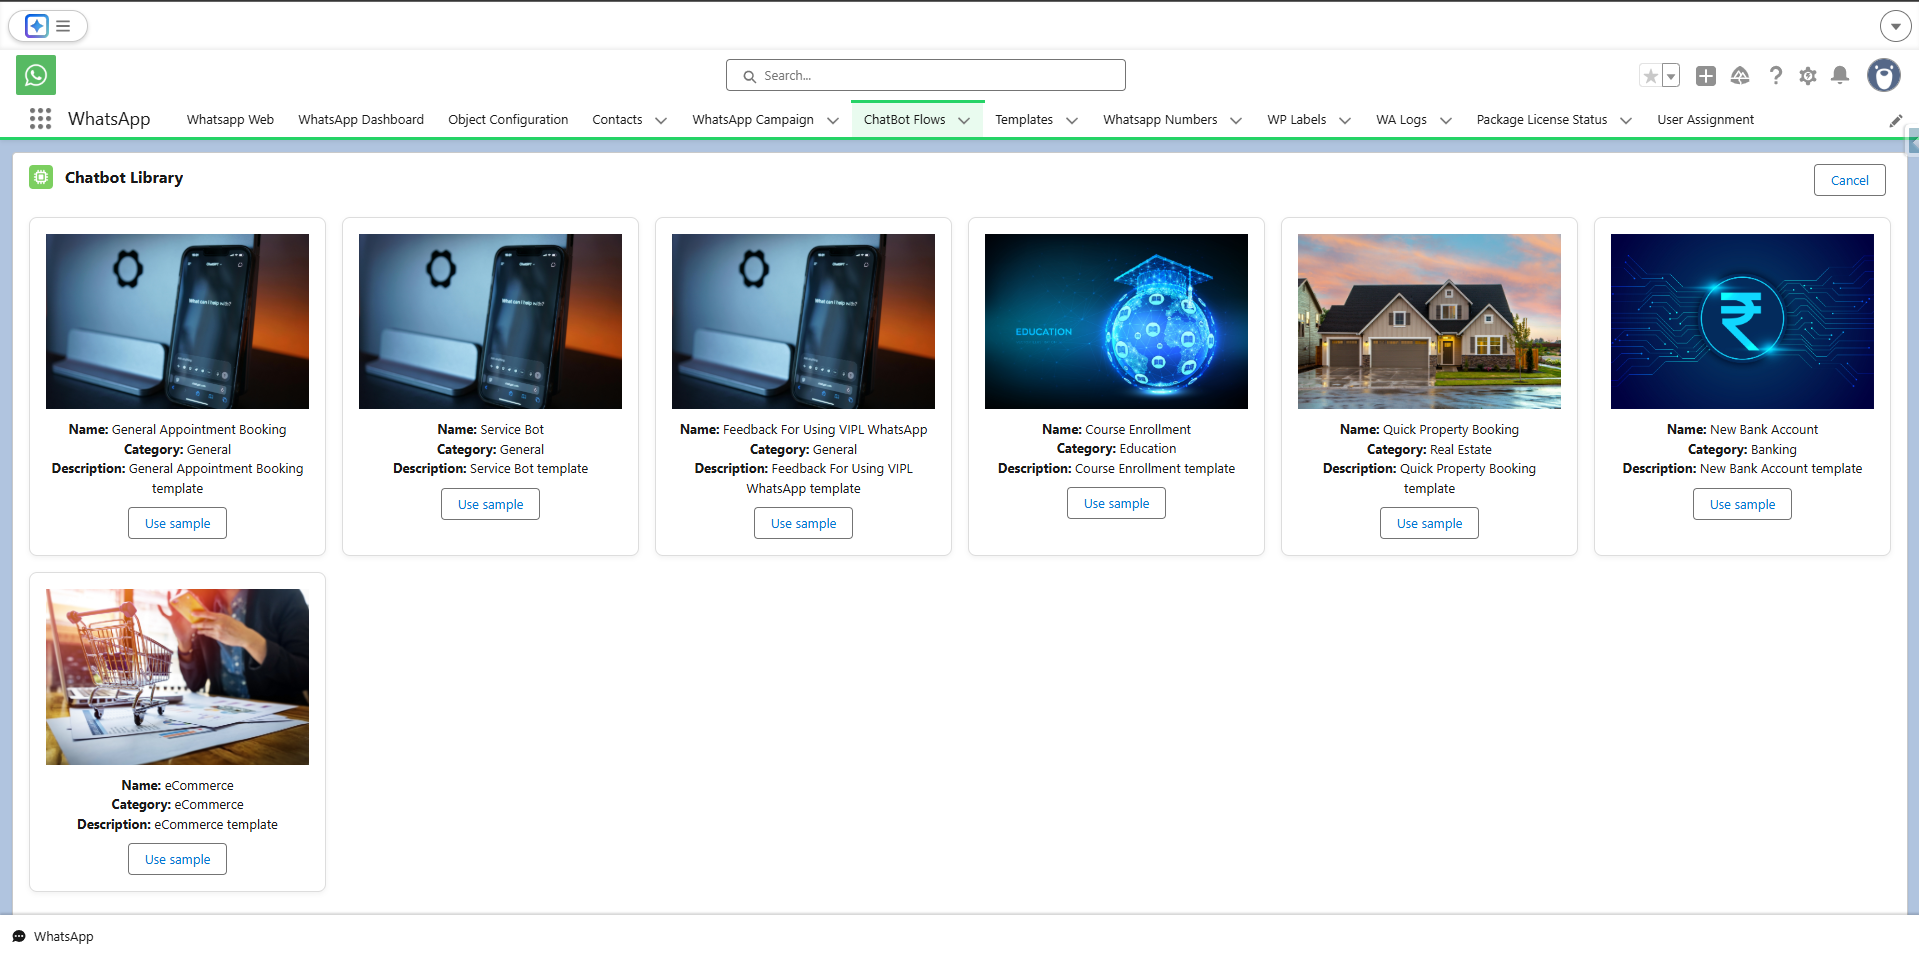Viewport: 1919px width, 954px height.
Task: Click the Chatbot Library bot icon
Action: [41, 177]
